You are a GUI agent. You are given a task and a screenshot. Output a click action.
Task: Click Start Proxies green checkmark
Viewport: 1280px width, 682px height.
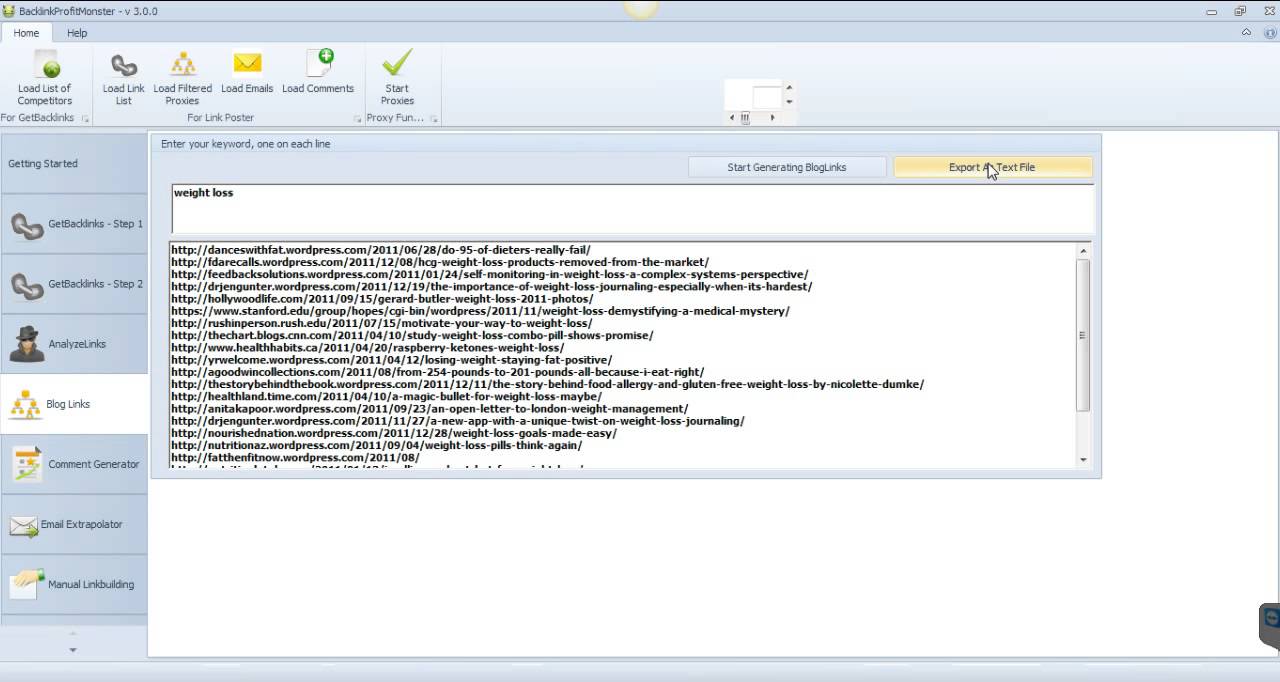point(397,62)
